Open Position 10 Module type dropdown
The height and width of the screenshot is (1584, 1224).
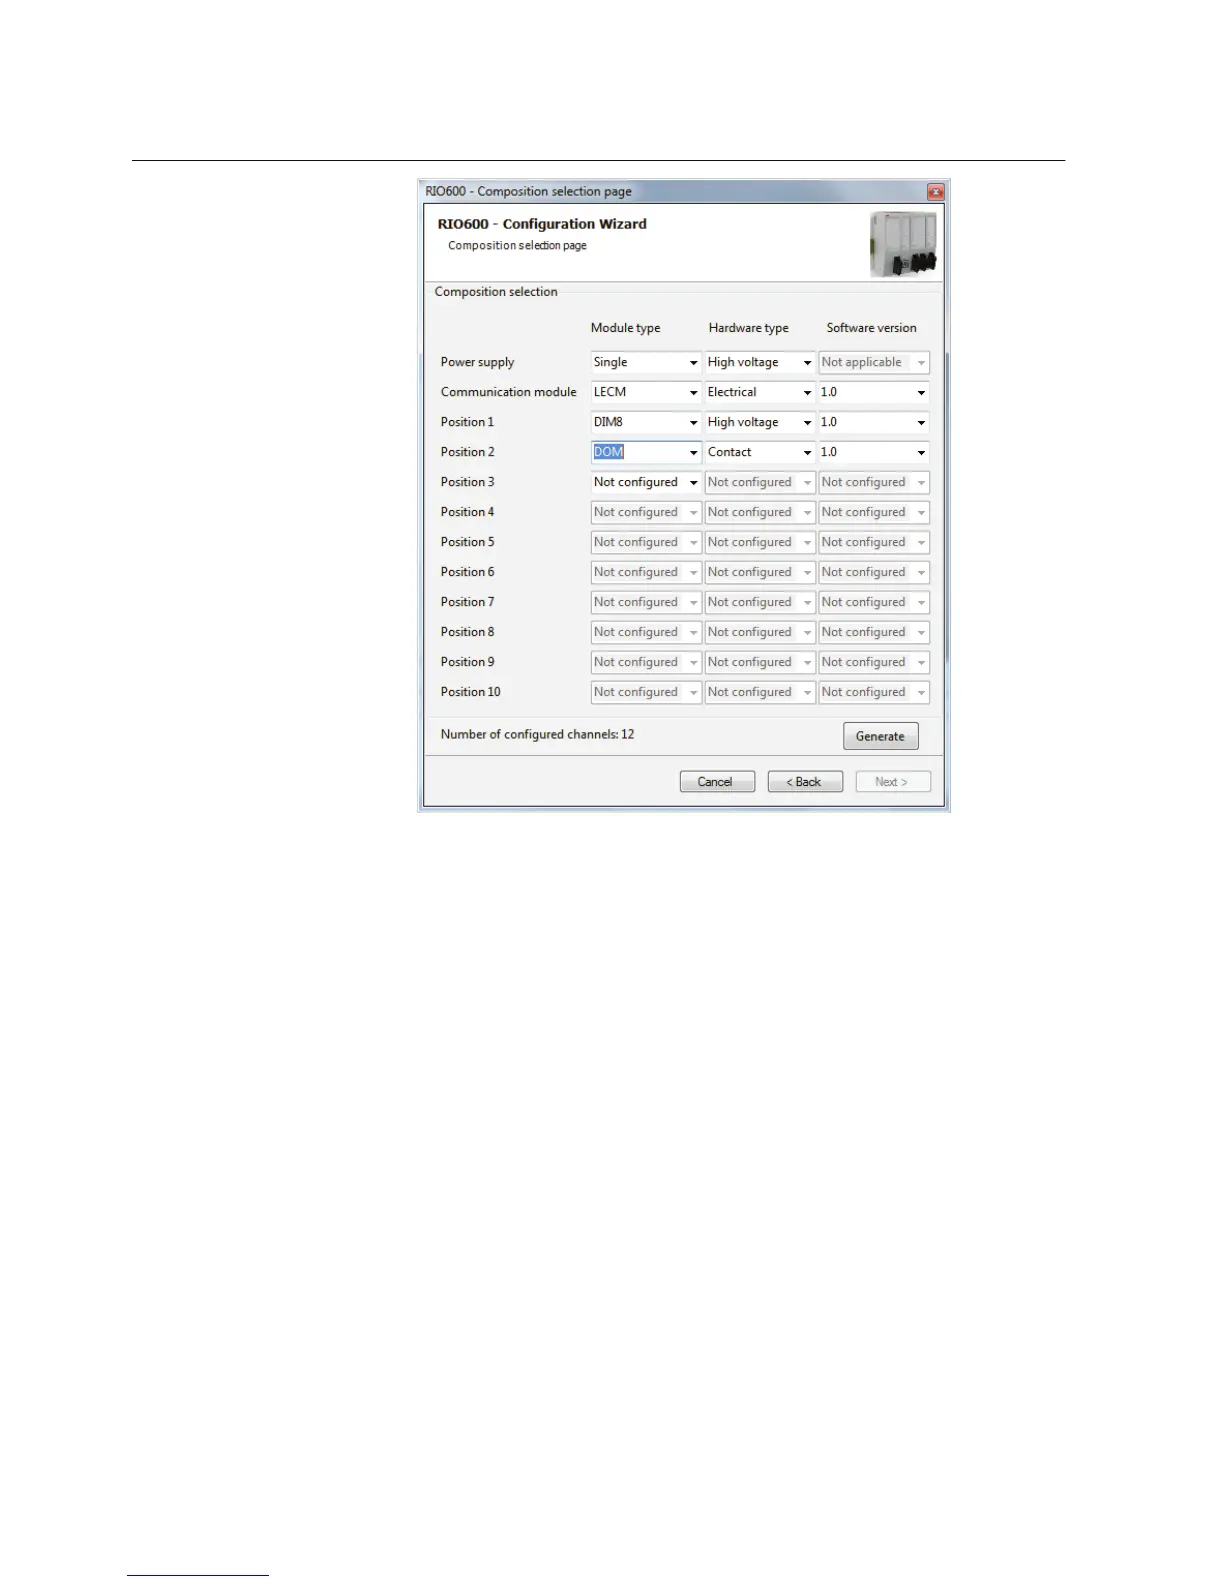(x=646, y=692)
